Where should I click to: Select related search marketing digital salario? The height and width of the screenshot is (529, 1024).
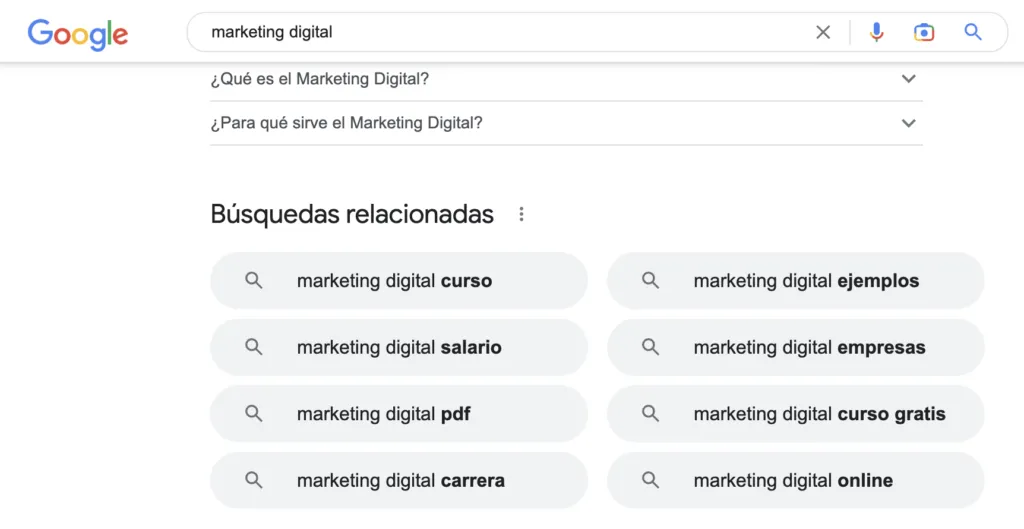tap(398, 347)
